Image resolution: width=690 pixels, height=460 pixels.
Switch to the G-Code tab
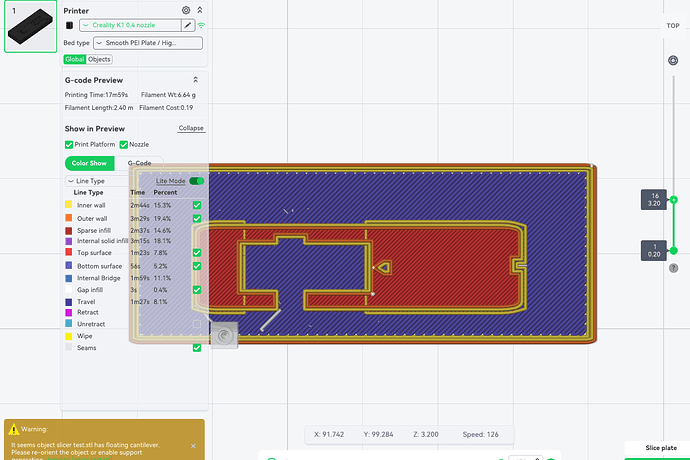138,163
